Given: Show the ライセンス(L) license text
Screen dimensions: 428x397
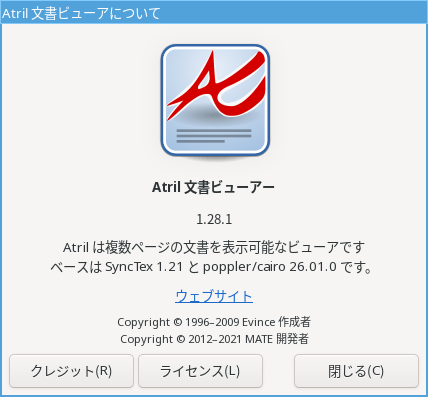Looking at the screenshot, I should (x=200, y=371).
